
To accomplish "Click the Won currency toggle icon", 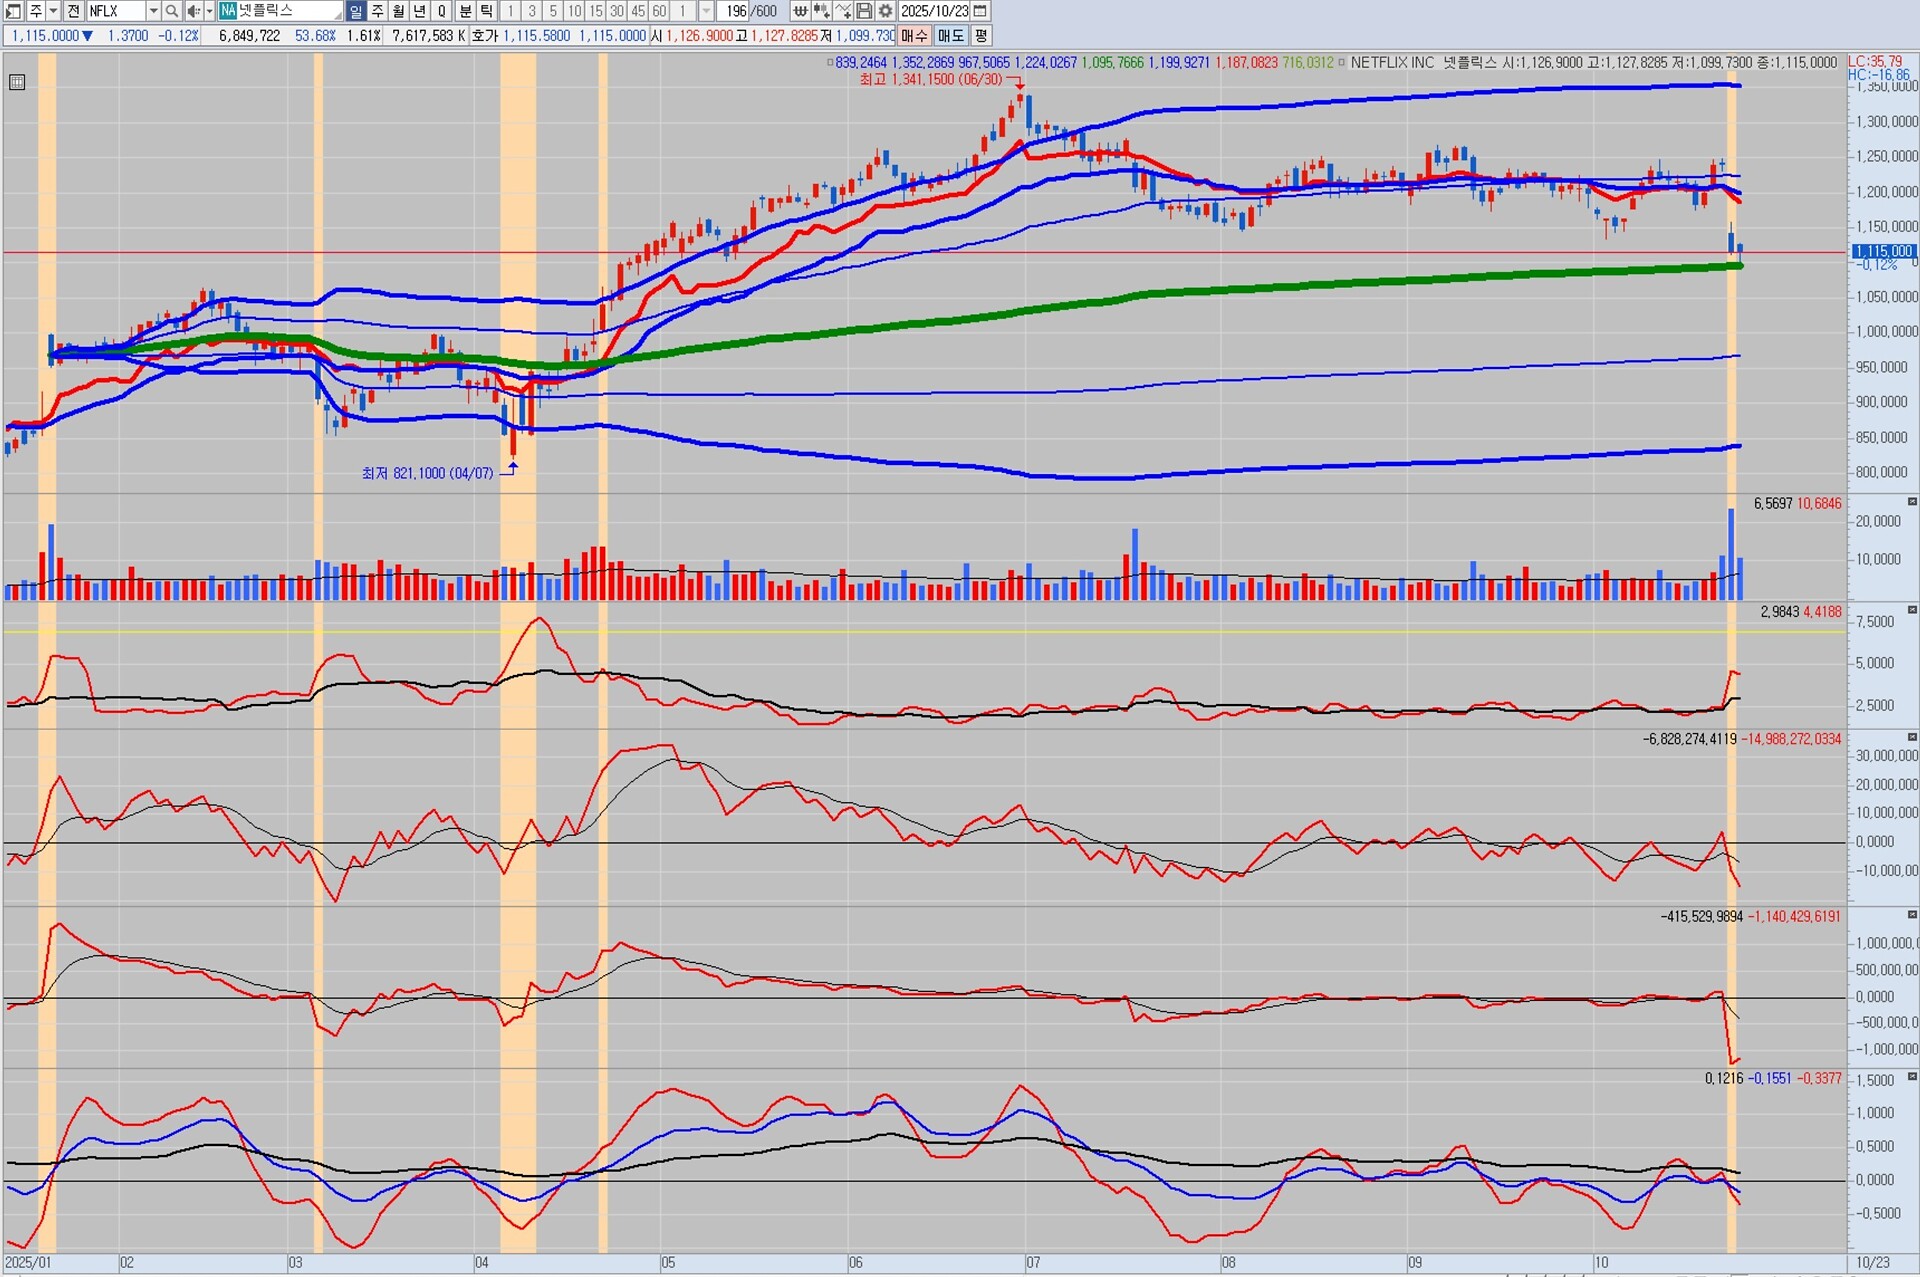I will 800,11.
